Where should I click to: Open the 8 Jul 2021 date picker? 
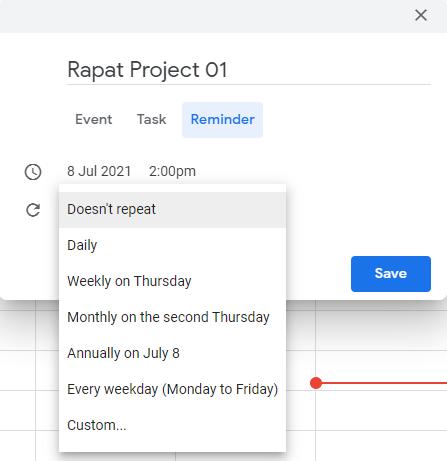pyautogui.click(x=99, y=171)
